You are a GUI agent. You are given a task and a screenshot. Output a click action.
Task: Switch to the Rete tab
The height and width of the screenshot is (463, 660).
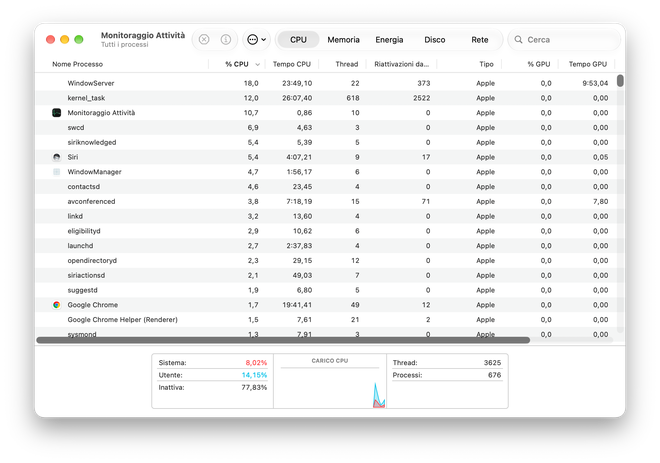(x=480, y=40)
